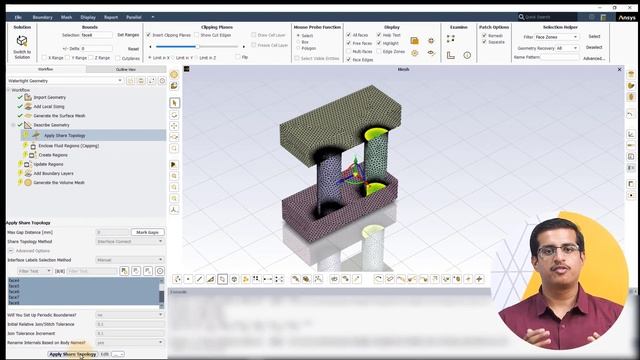Click the first icon in the bottom viewport toolbar
The height and width of the screenshot is (360, 640).
178,279
